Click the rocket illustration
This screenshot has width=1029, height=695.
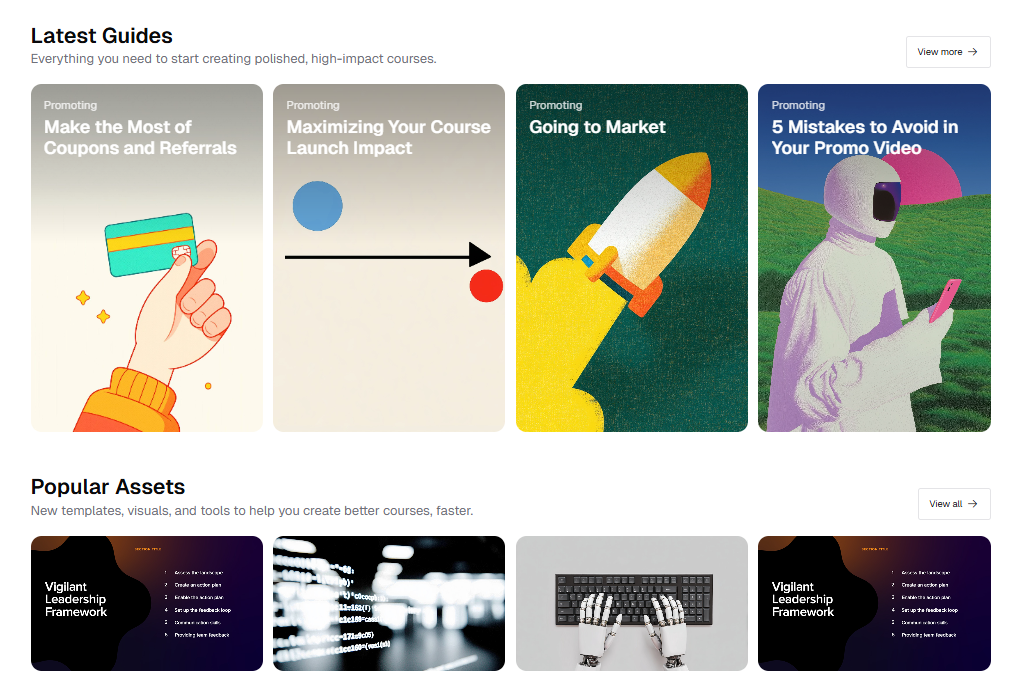click(x=640, y=234)
